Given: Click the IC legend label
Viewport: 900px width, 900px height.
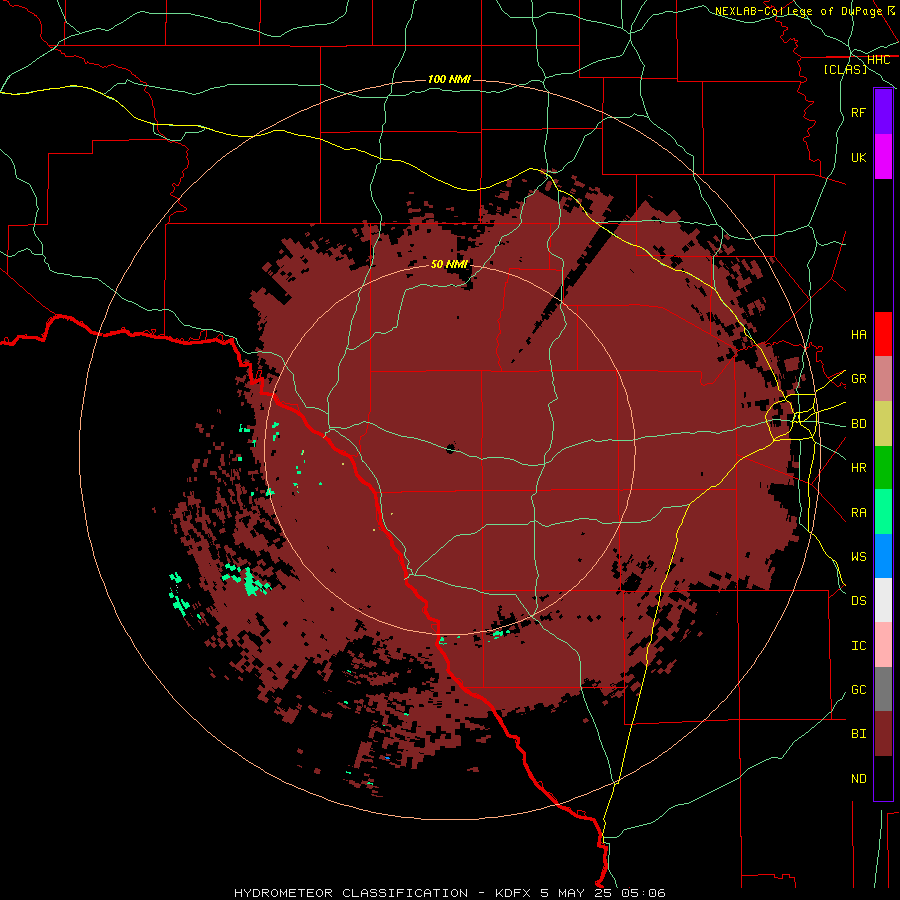Looking at the screenshot, I should [x=858, y=646].
